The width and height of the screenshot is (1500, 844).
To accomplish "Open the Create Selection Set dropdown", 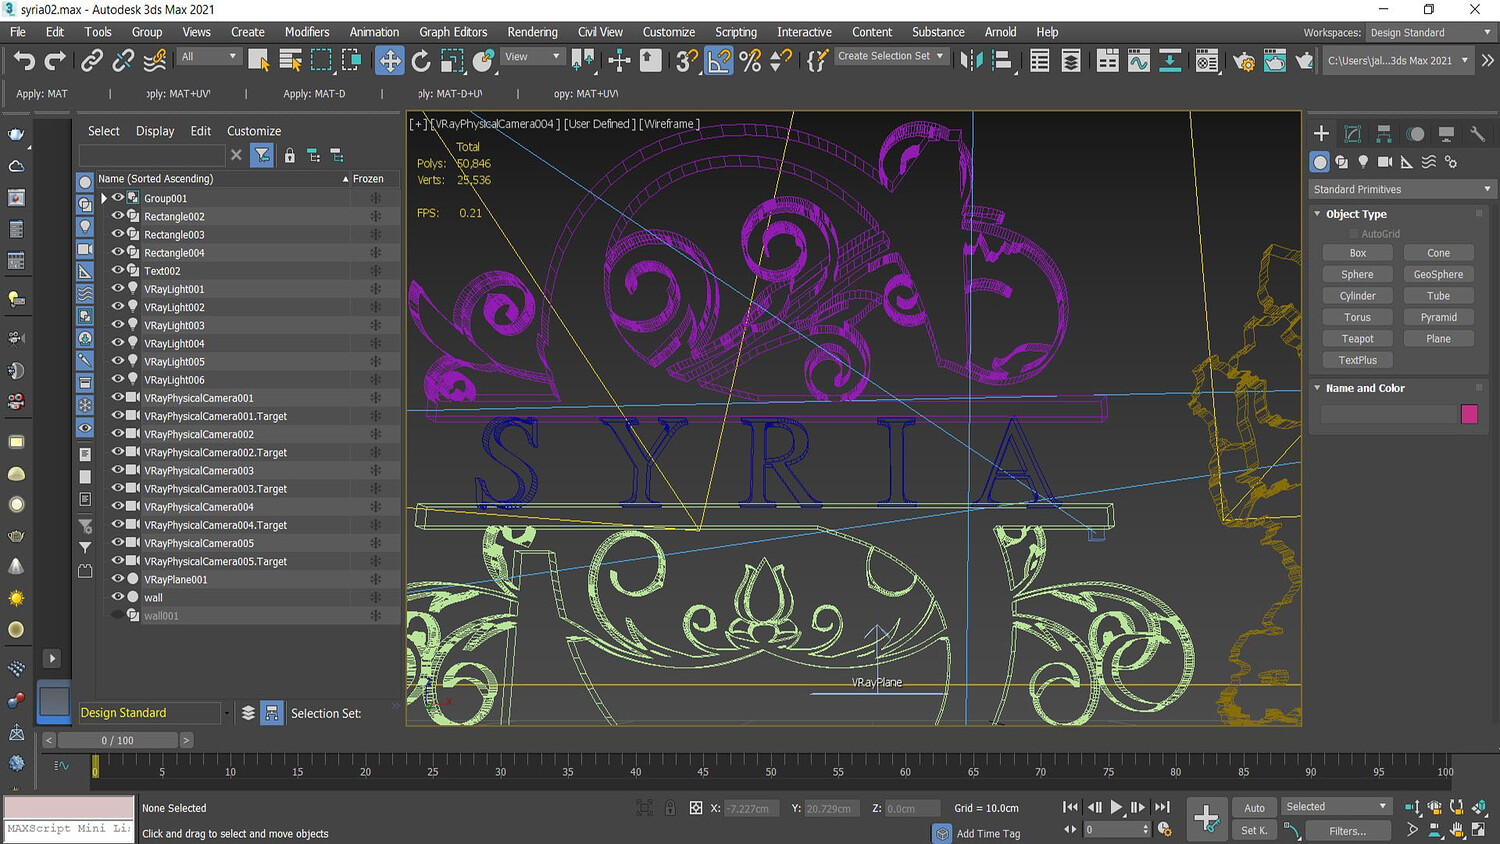I will pos(890,56).
